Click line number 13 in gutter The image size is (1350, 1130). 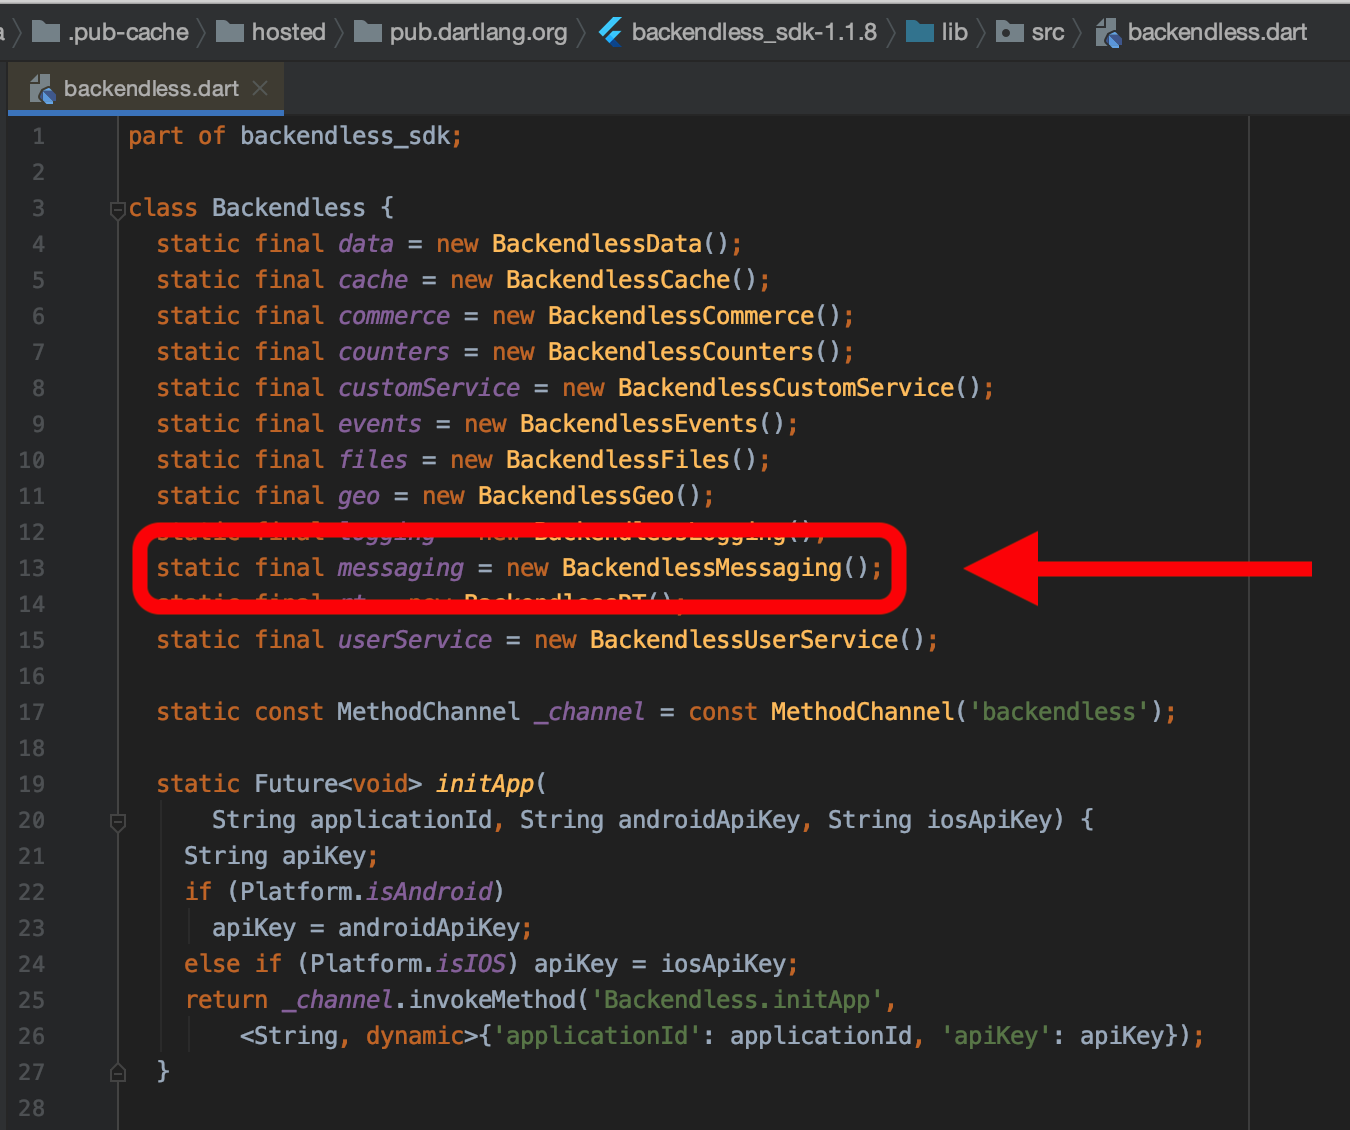pyautogui.click(x=32, y=568)
